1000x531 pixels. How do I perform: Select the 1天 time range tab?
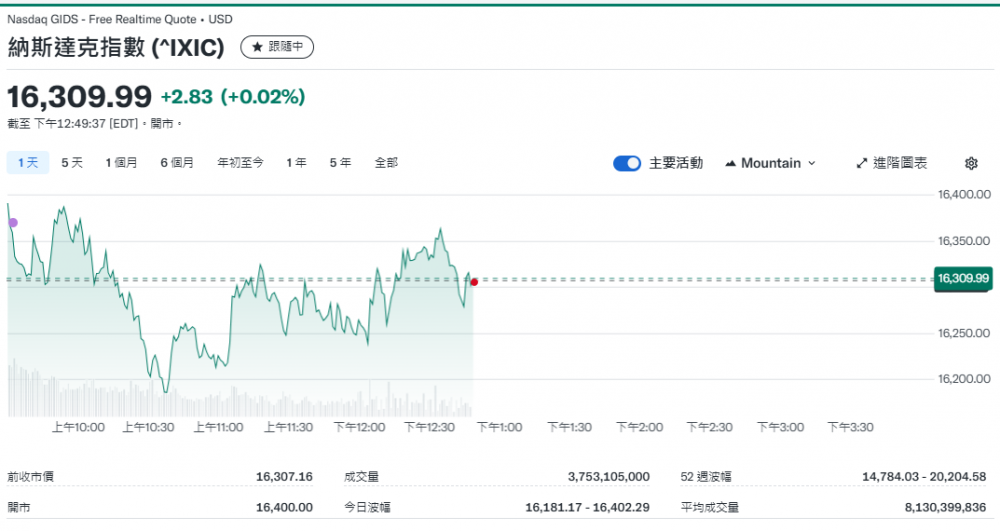point(27,162)
